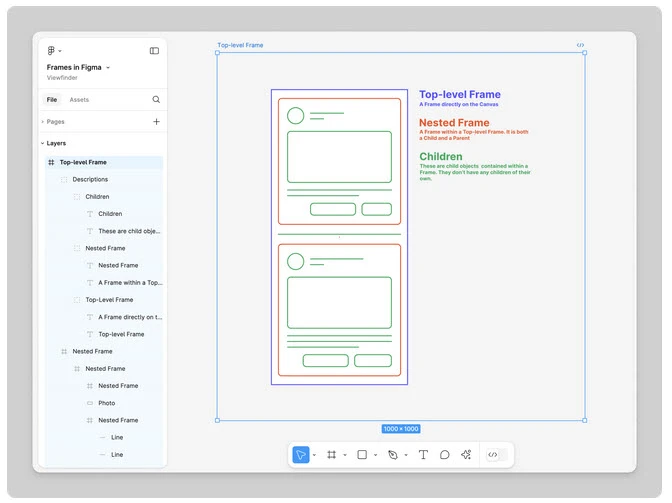Image resolution: width=672 pixels, height=503 pixels.
Task: Switch to the File tab
Action: click(x=52, y=99)
